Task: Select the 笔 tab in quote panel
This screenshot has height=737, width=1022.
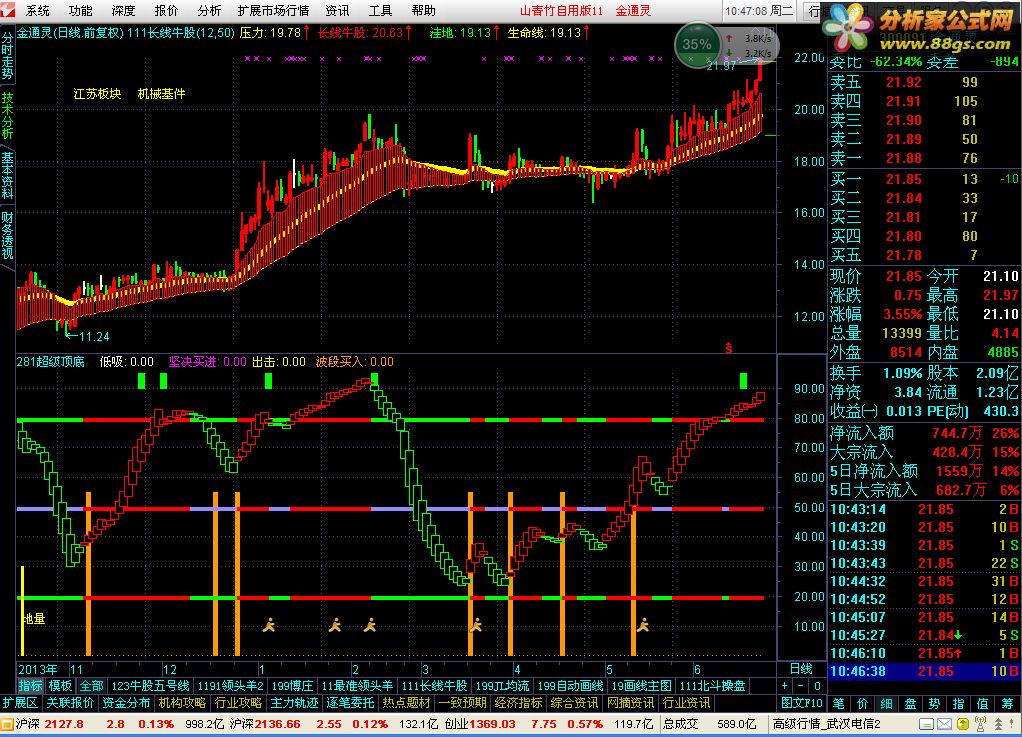Action: tap(838, 703)
